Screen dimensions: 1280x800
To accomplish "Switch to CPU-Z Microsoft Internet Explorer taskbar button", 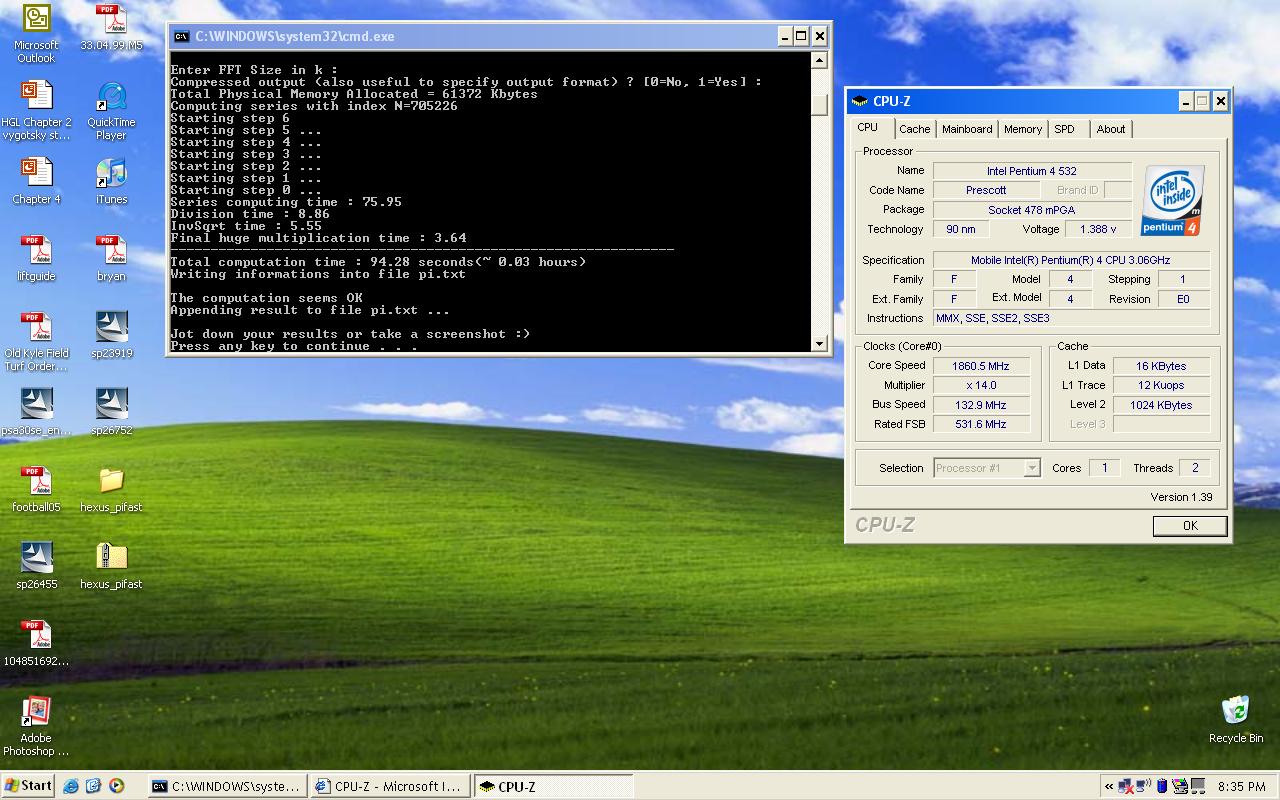I will coord(388,787).
